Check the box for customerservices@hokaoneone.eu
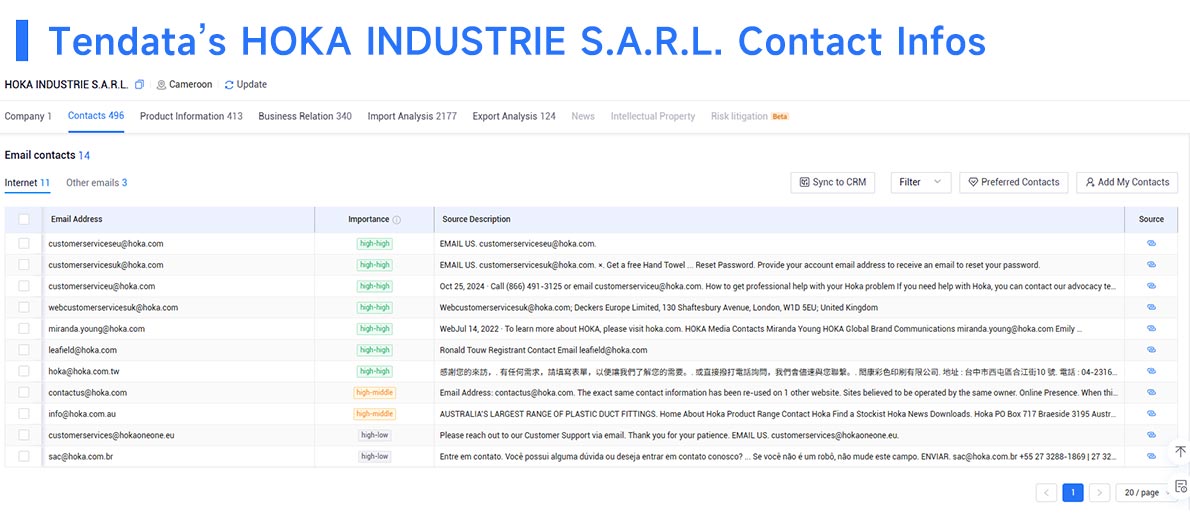Viewport: 1190px width, 518px height. click(24, 435)
